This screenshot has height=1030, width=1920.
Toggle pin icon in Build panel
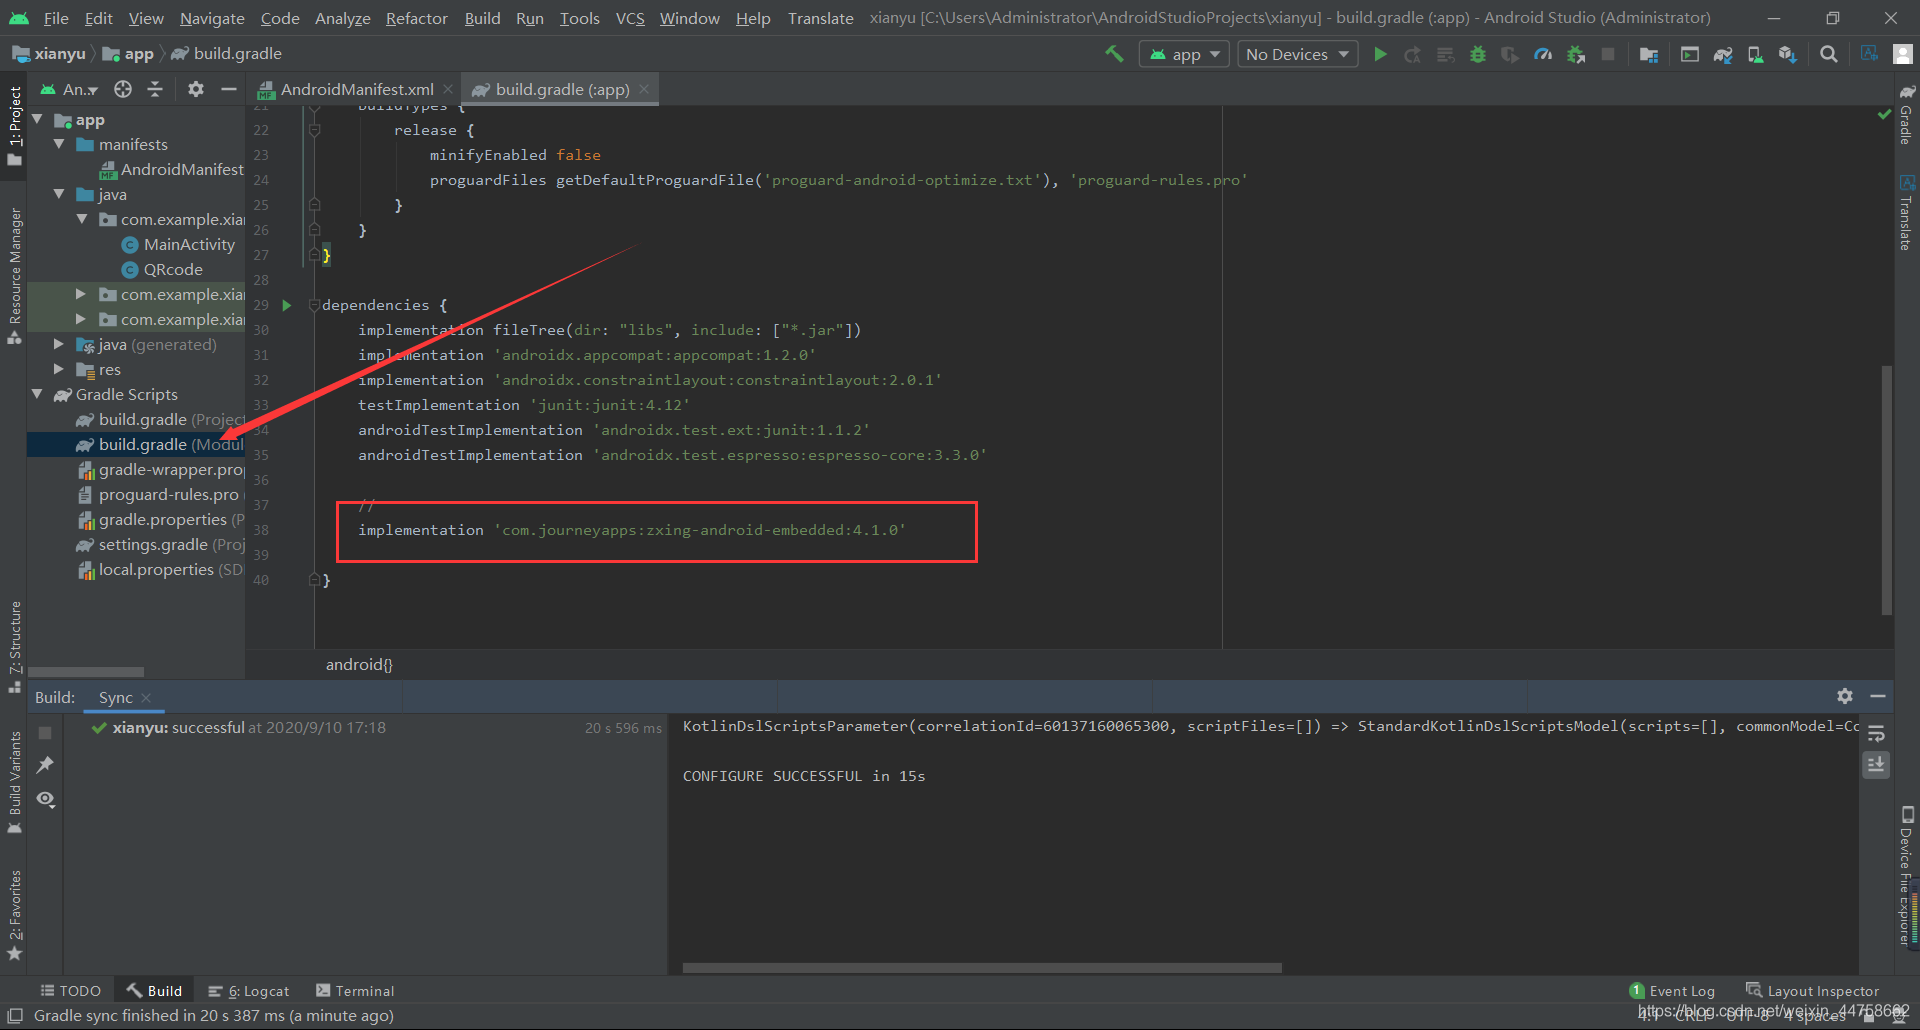point(45,765)
